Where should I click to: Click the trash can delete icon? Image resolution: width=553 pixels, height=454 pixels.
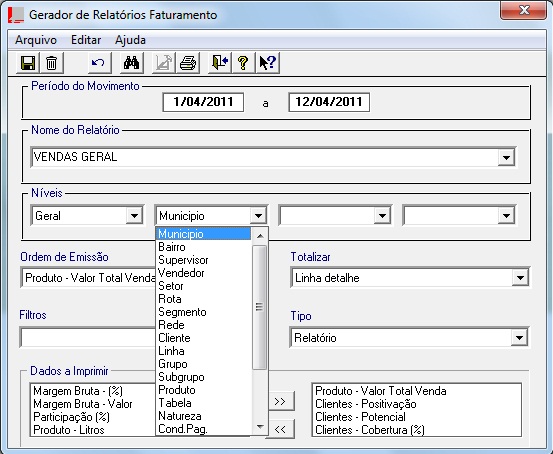[51, 63]
